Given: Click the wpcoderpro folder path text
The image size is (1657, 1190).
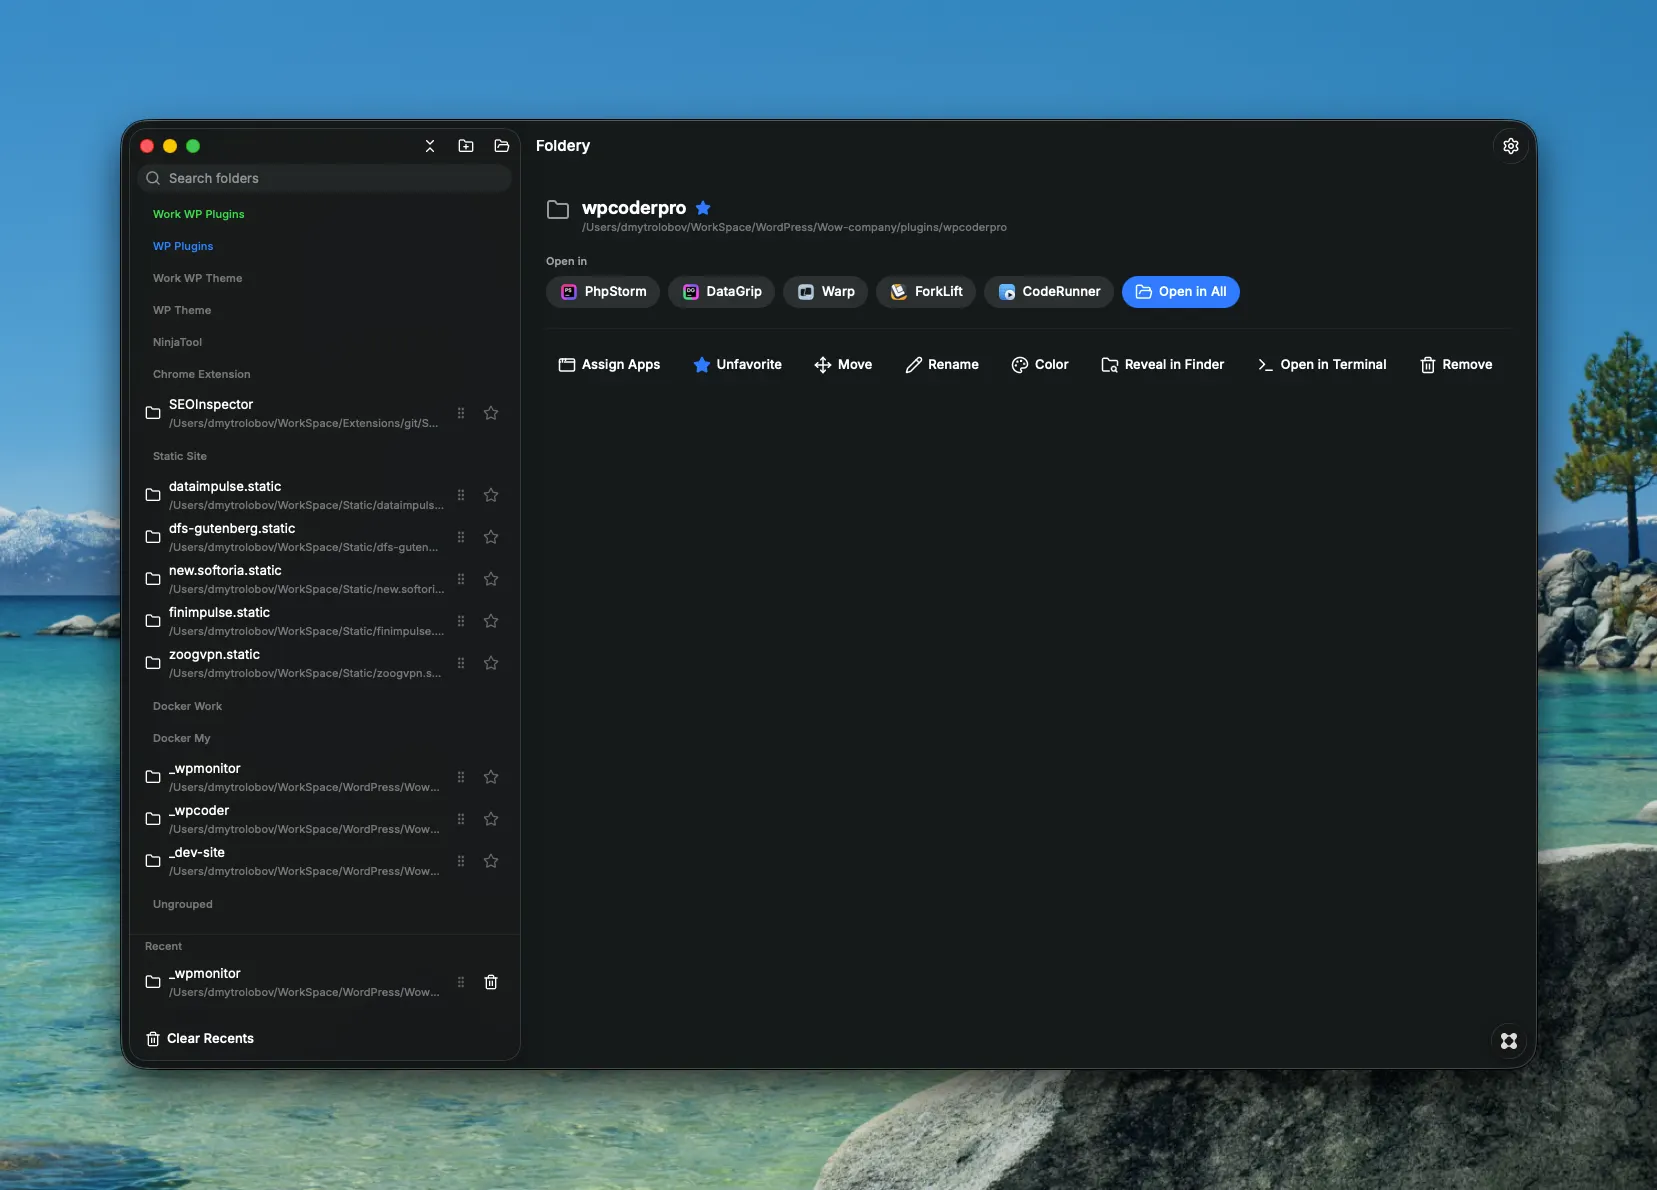Looking at the screenshot, I should point(794,228).
